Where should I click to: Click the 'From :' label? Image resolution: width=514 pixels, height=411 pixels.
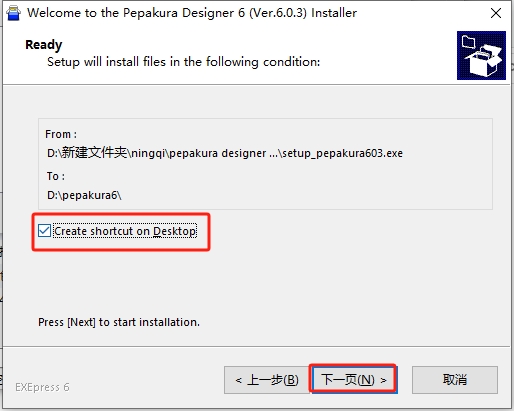click(61, 134)
